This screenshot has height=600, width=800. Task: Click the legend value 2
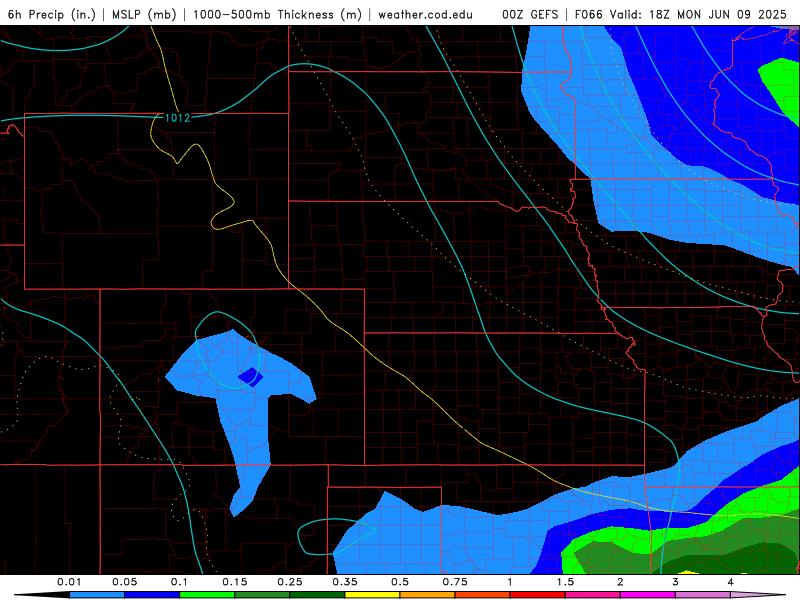(x=620, y=582)
